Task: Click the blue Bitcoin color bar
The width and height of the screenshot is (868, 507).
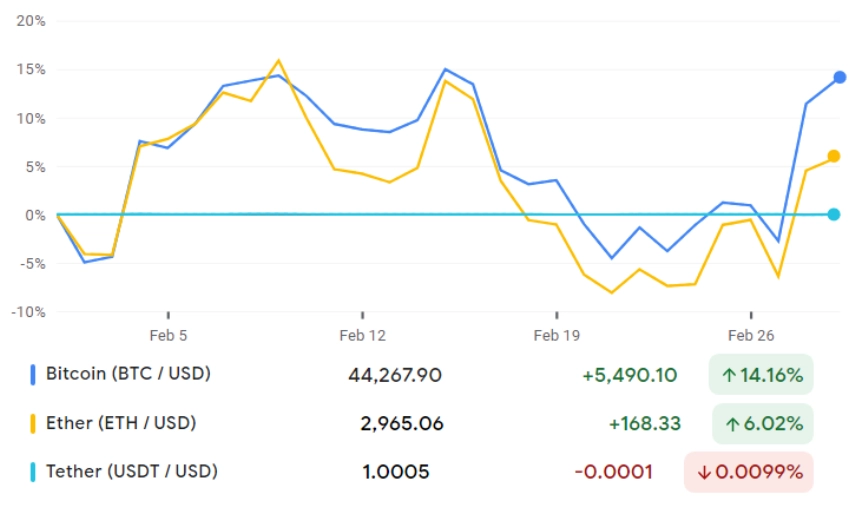Action: click(33, 375)
